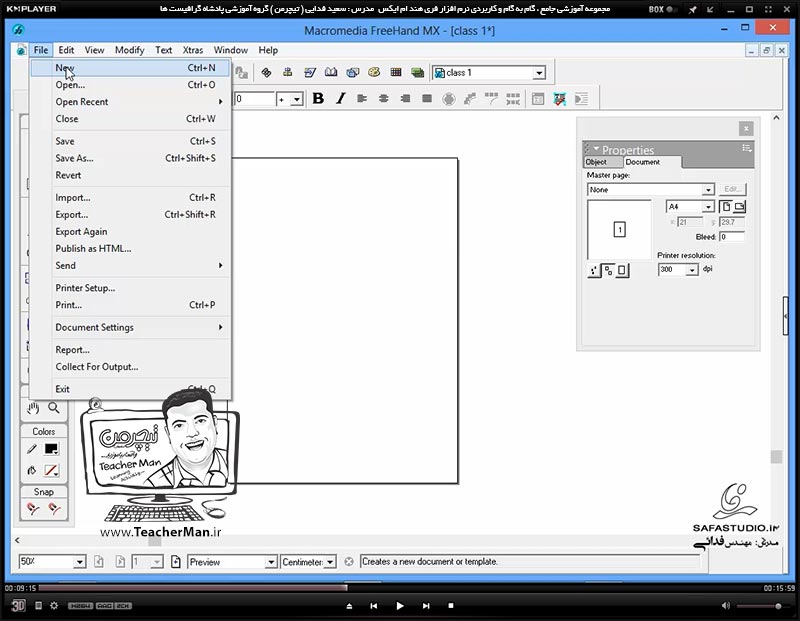Click the Align panel icon
The width and height of the screenshot is (800, 621).
(288, 72)
